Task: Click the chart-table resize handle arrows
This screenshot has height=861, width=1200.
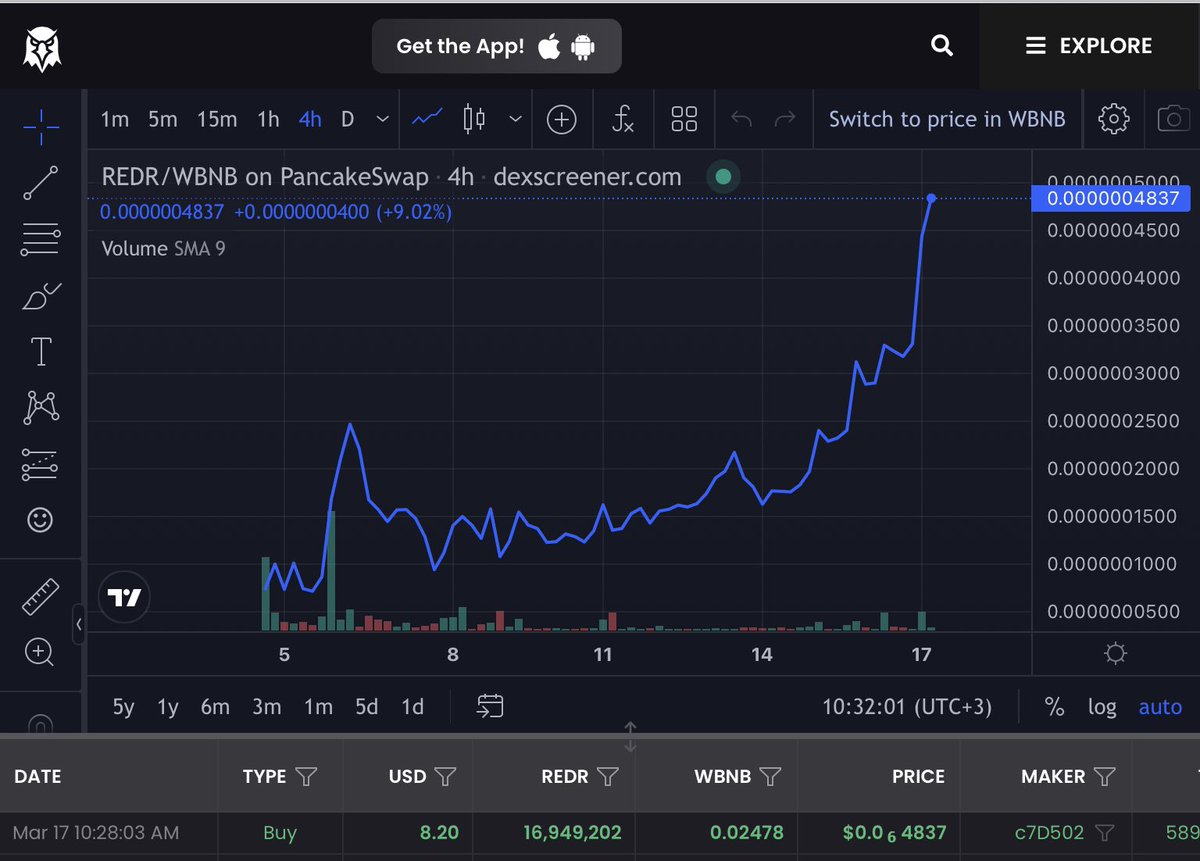Action: (x=630, y=737)
